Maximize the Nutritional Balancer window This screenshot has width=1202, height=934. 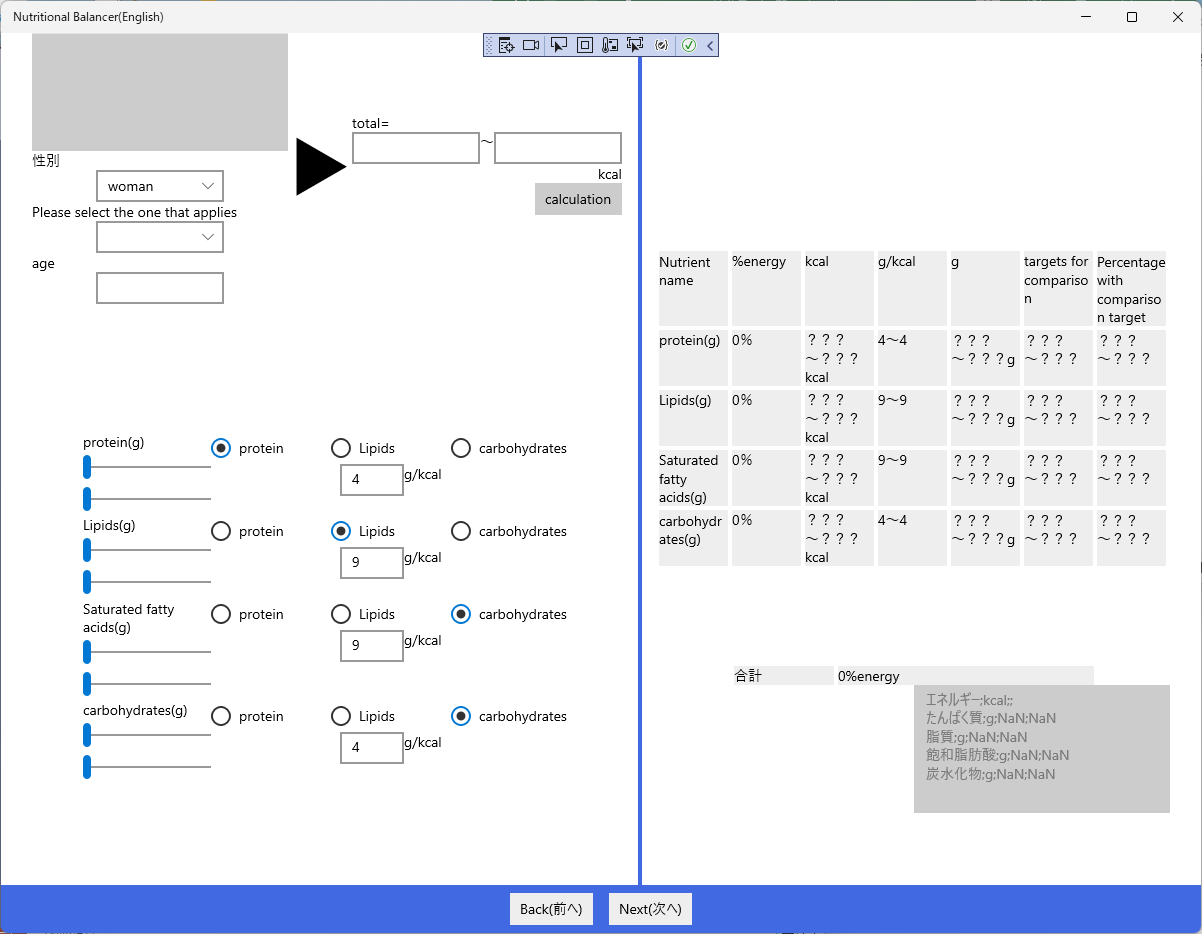click(1132, 17)
